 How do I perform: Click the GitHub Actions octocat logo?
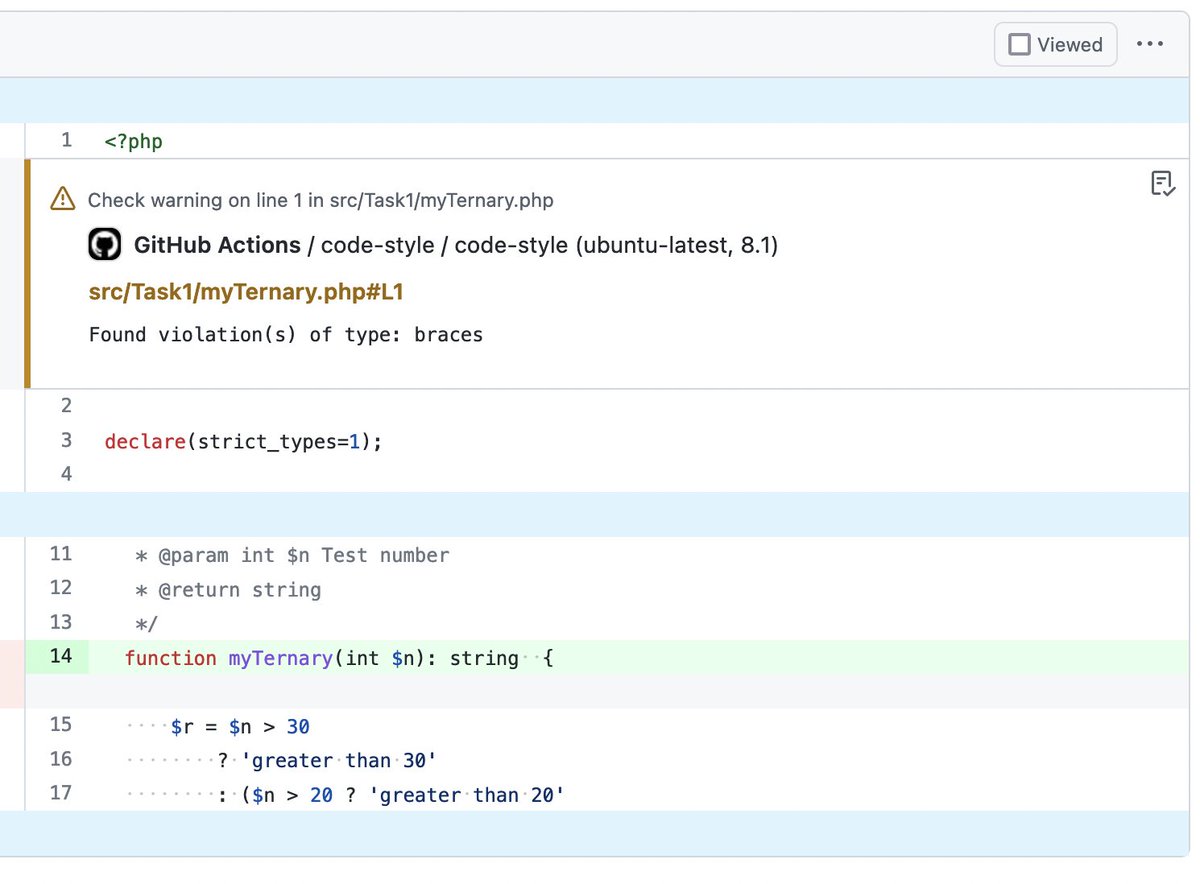pos(105,245)
